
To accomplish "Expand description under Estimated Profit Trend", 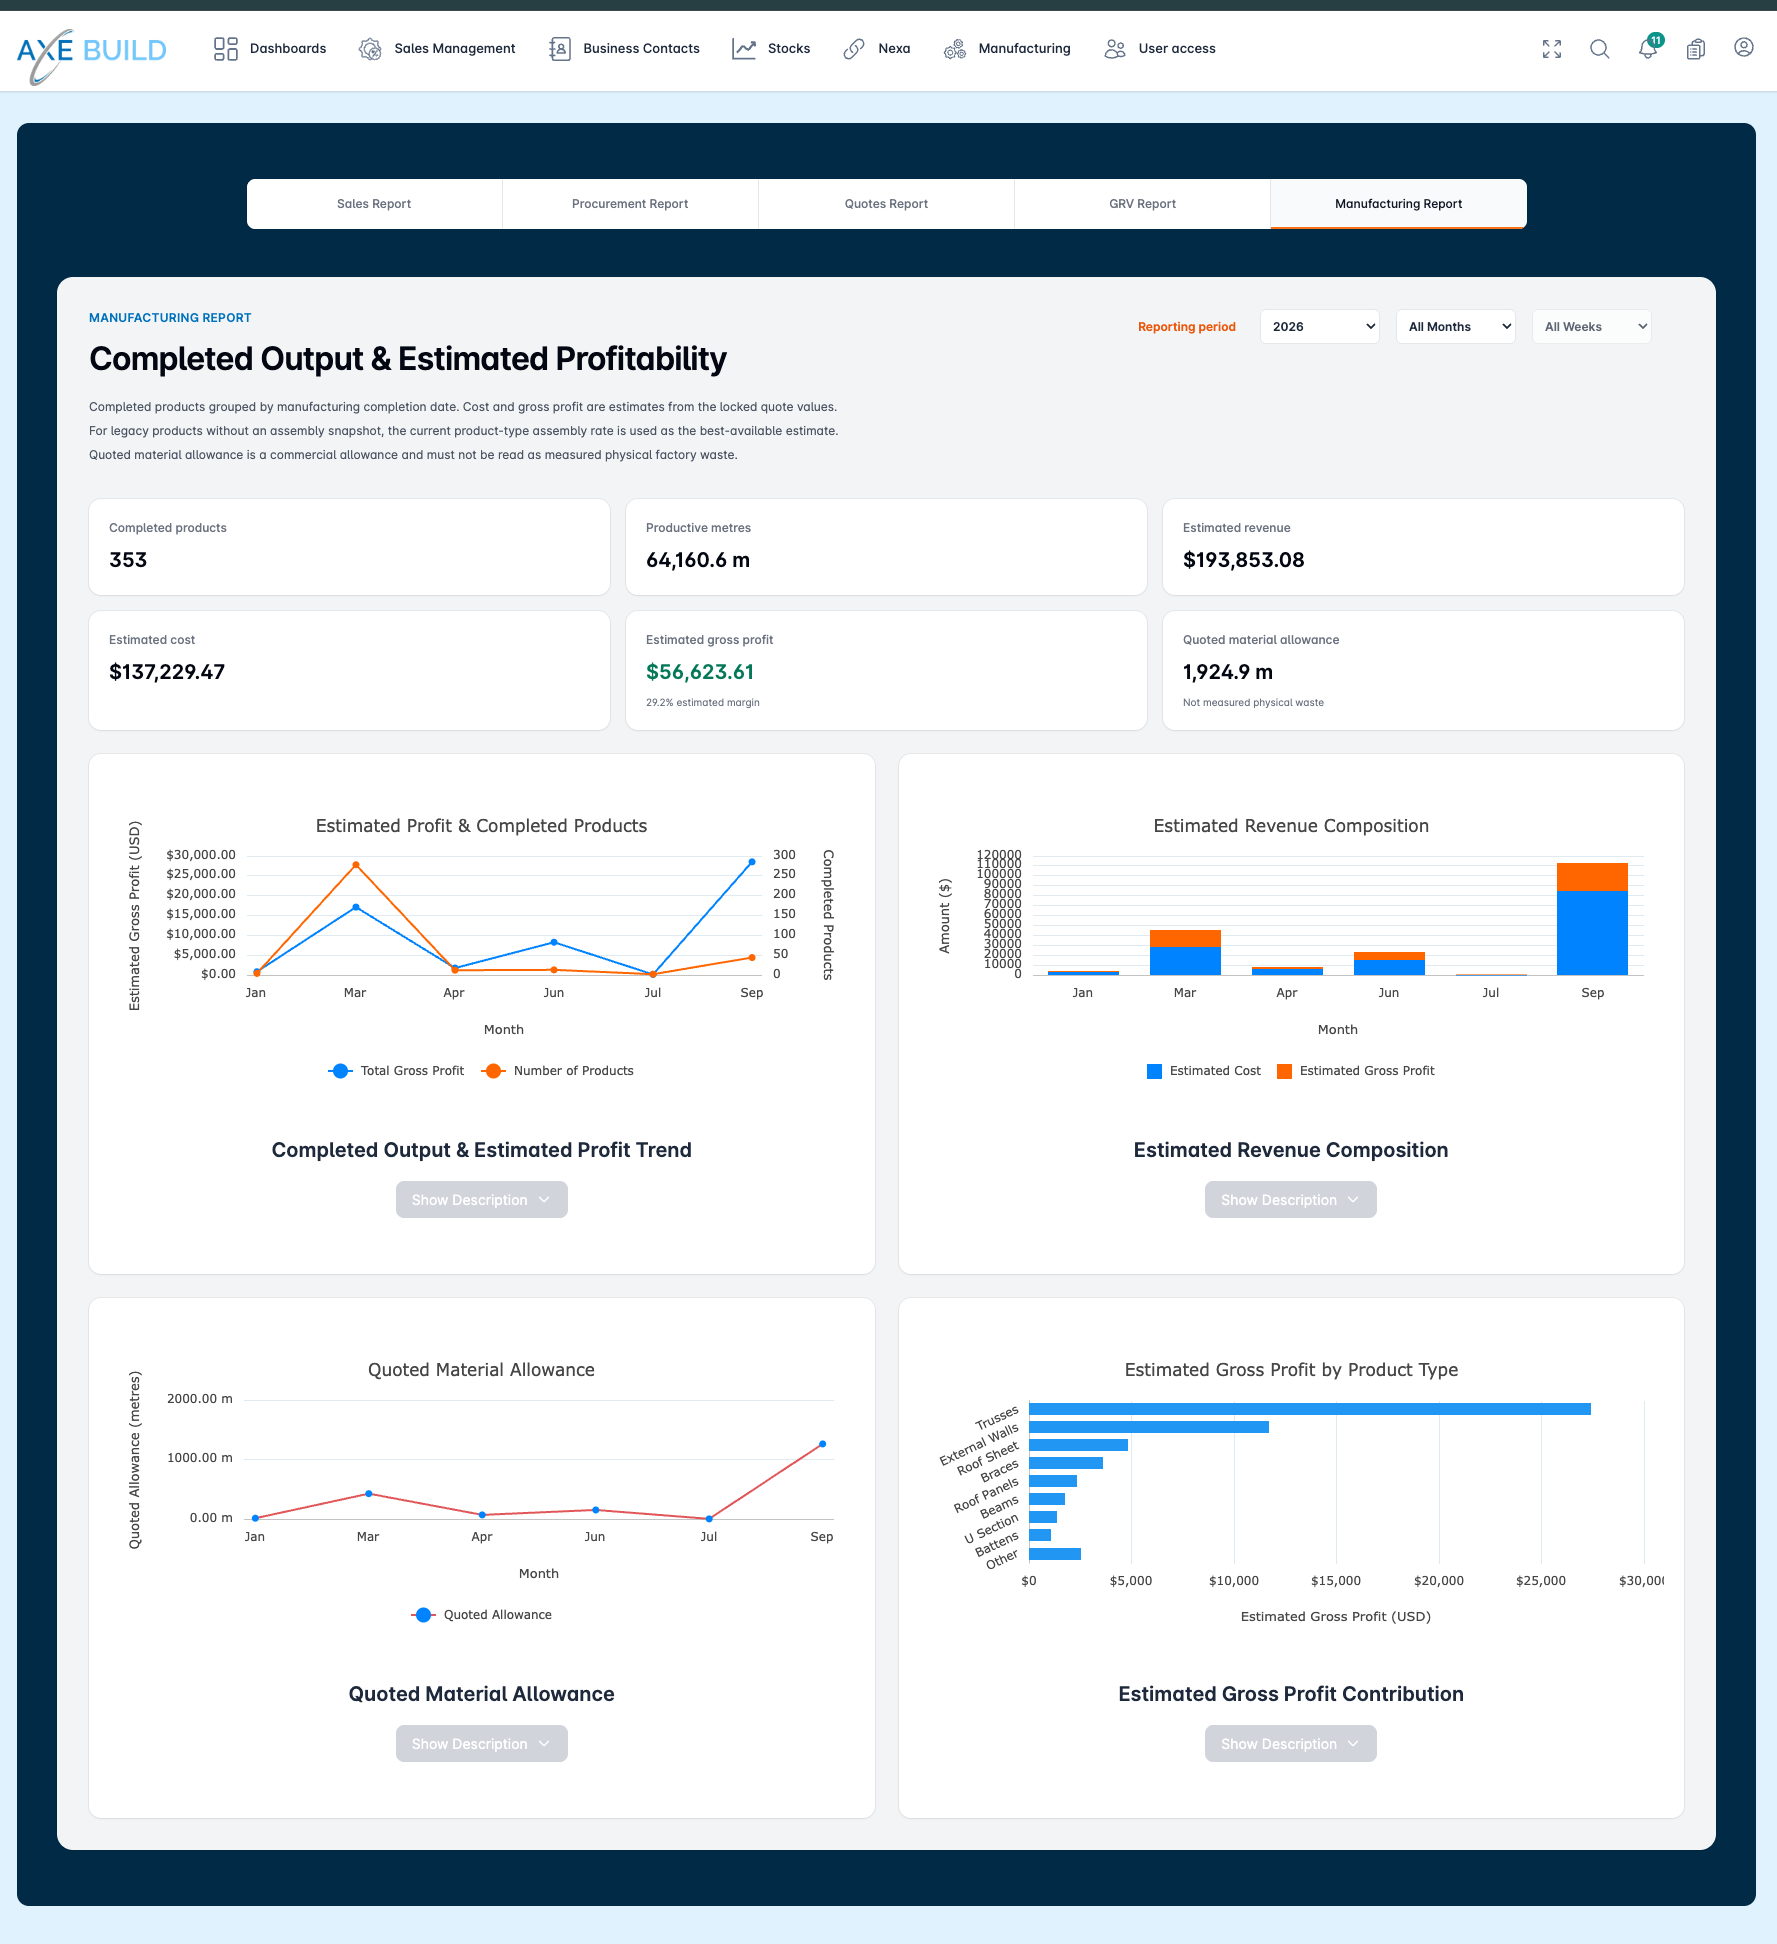I will click(x=482, y=1200).
